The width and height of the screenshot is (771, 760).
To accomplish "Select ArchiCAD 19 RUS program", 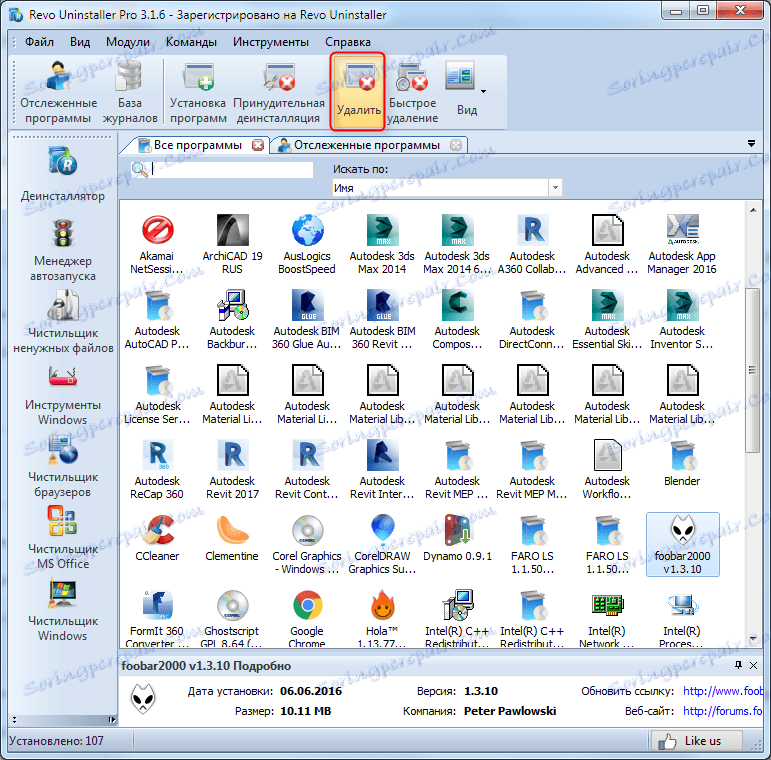I will (x=232, y=244).
